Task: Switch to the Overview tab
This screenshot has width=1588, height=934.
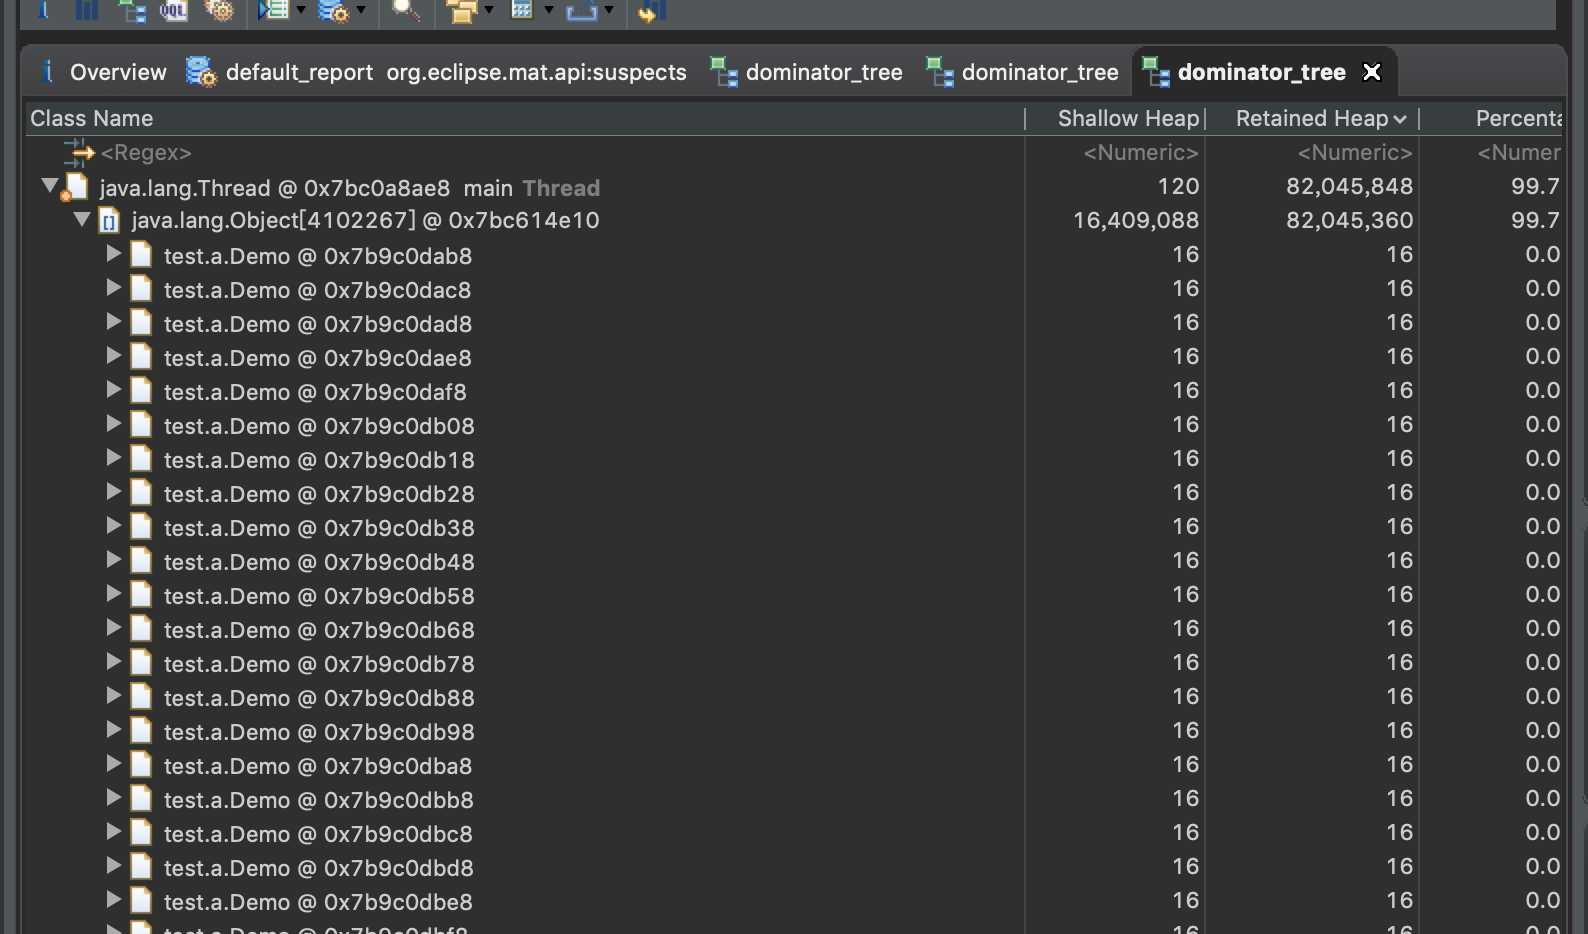Action: coord(103,72)
